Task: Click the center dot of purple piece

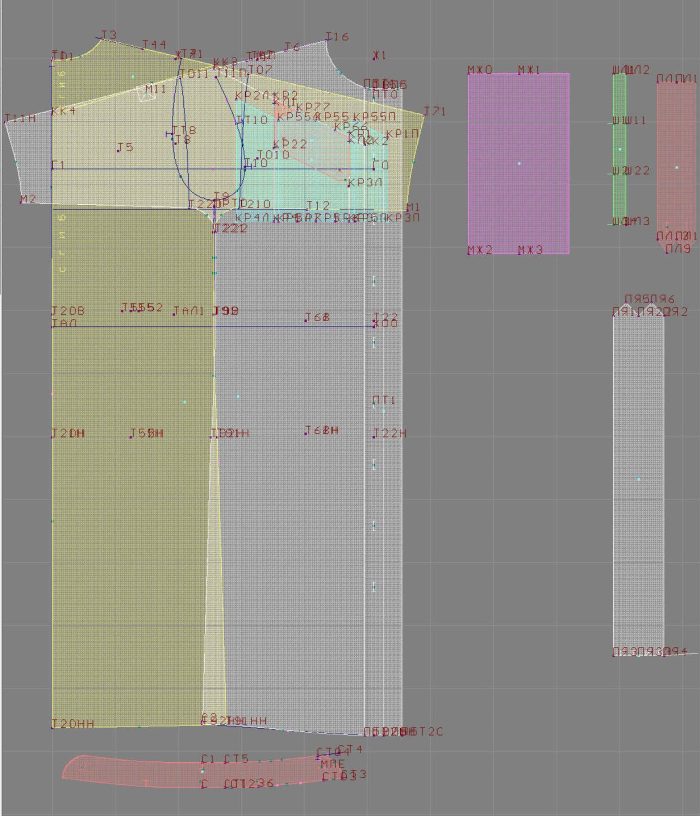Action: [518, 163]
